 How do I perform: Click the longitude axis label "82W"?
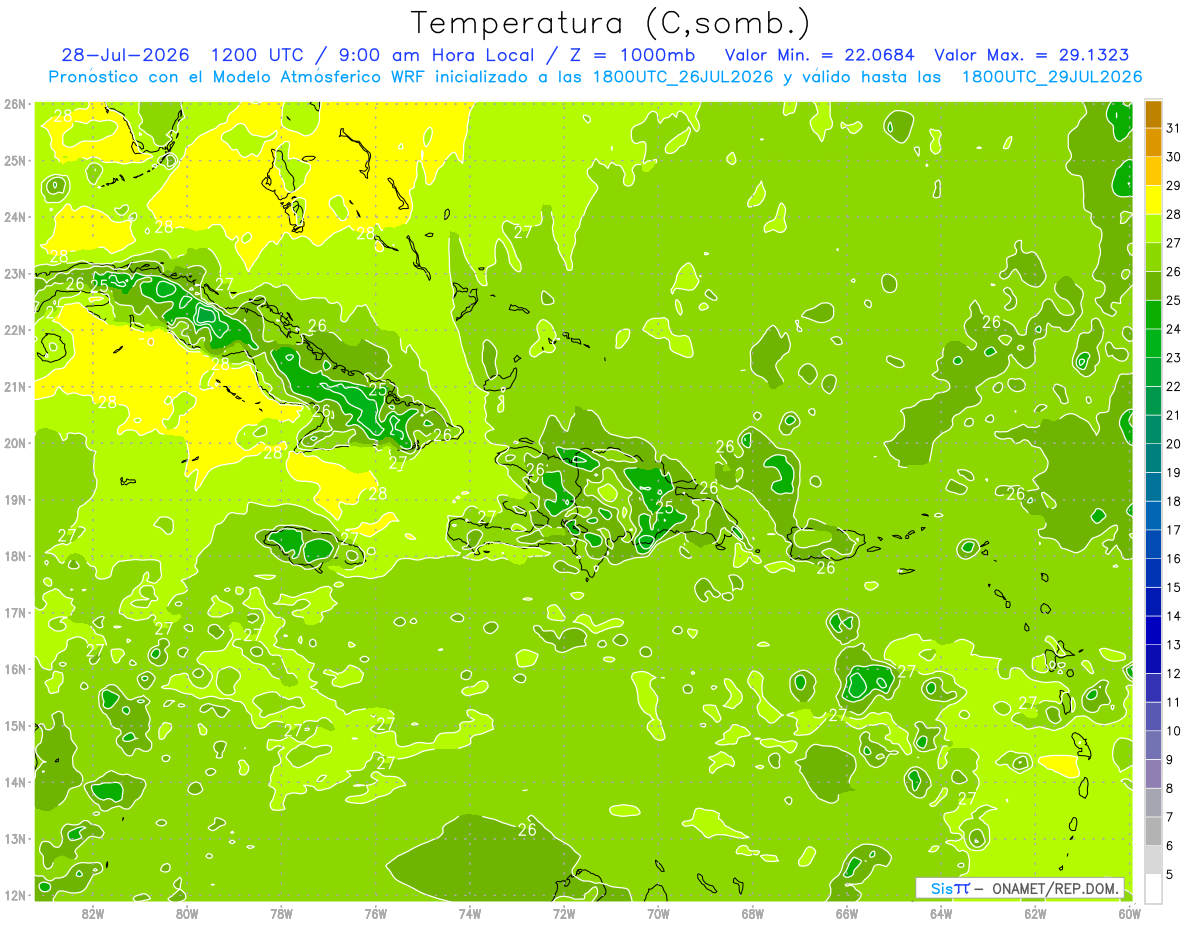[93, 913]
